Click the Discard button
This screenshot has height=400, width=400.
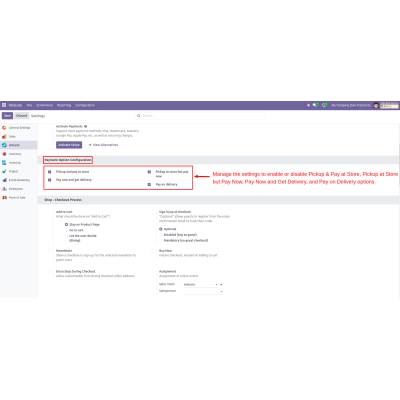click(x=22, y=116)
